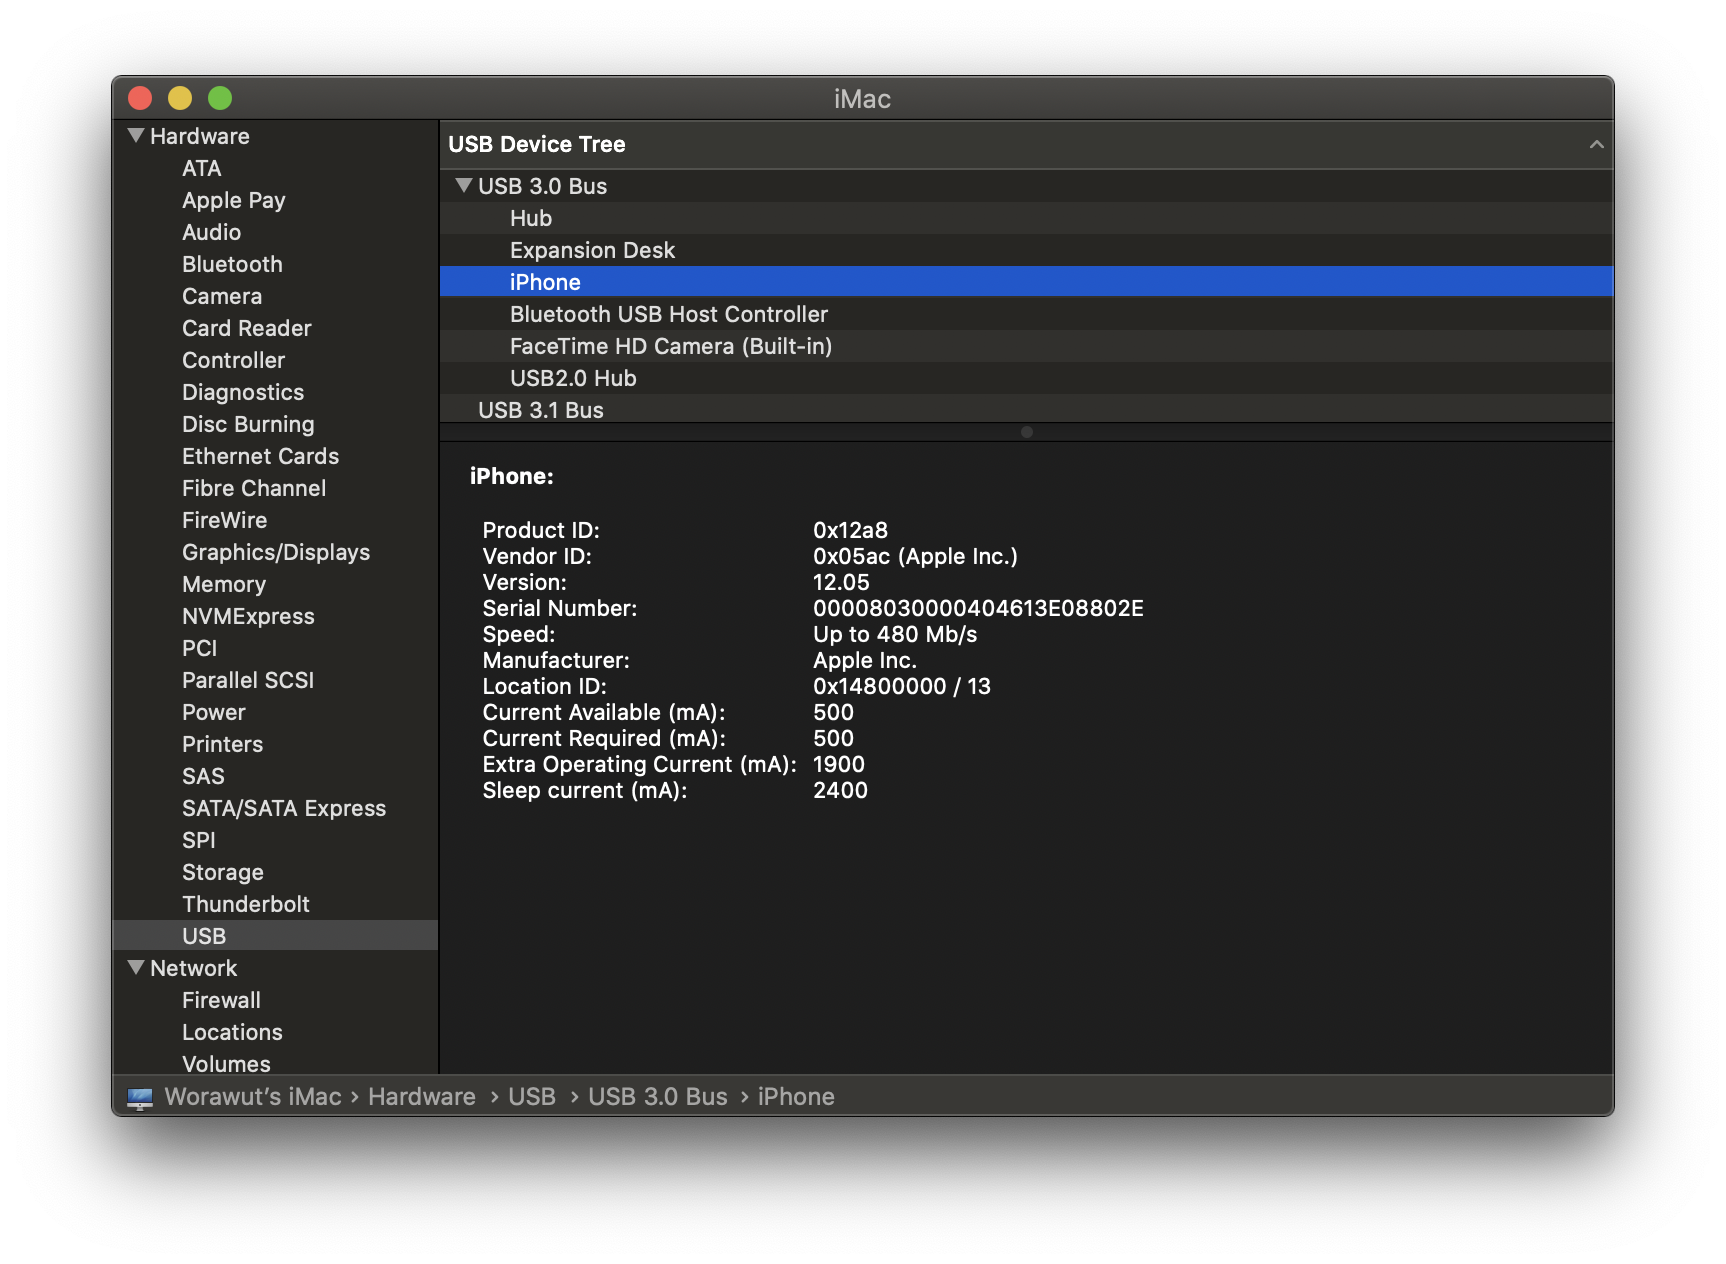Show NVMExpress details

pos(248,616)
